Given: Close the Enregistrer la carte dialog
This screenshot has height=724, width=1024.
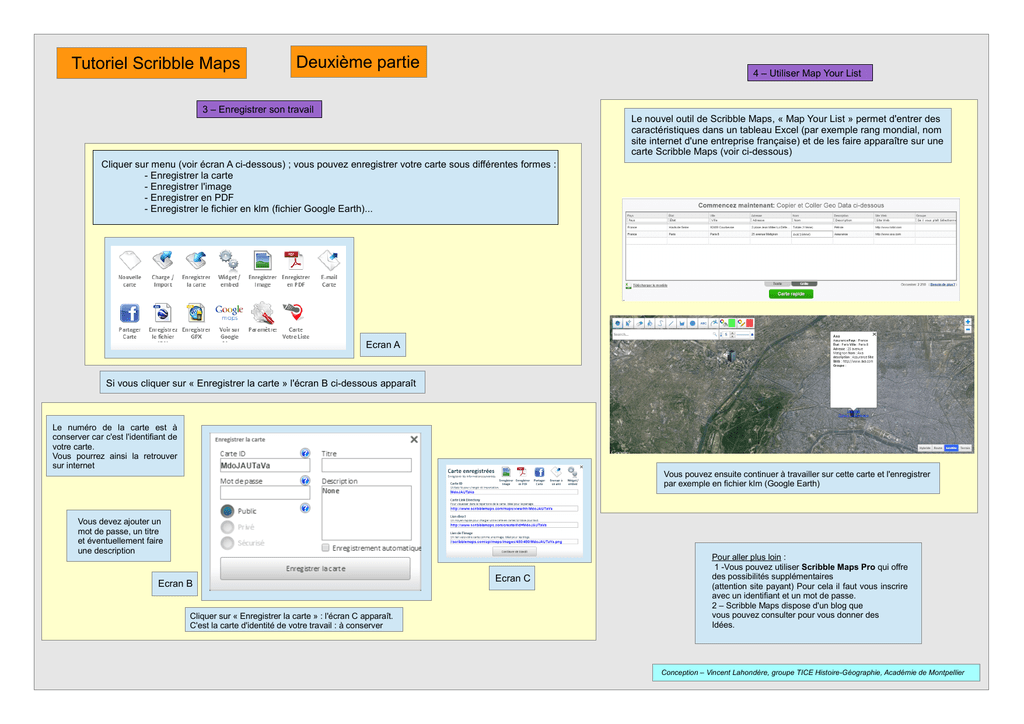Looking at the screenshot, I should 414,439.
